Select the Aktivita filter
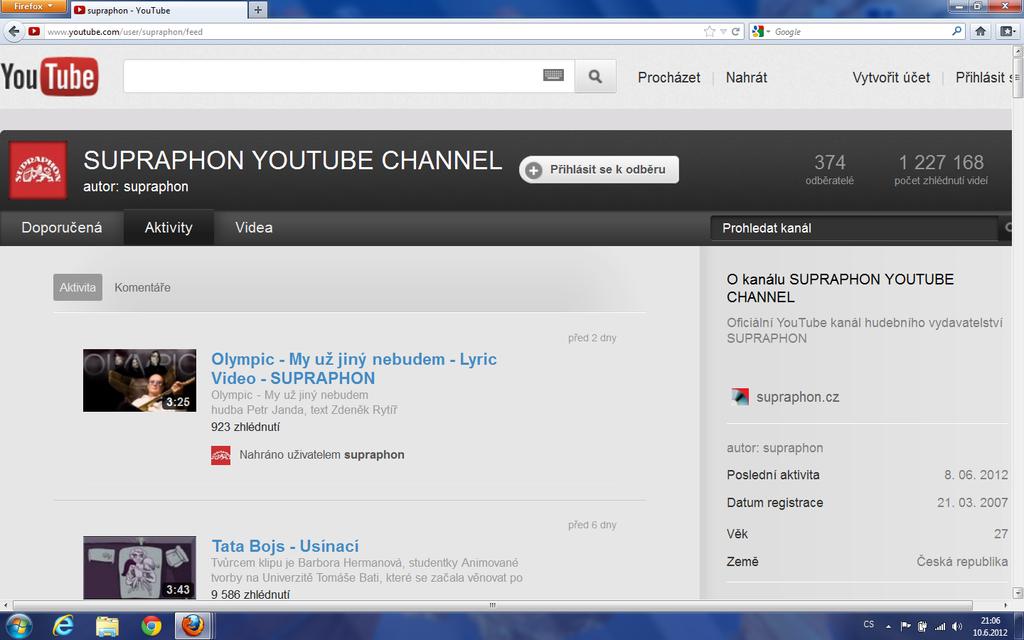The image size is (1024, 640). [x=78, y=287]
